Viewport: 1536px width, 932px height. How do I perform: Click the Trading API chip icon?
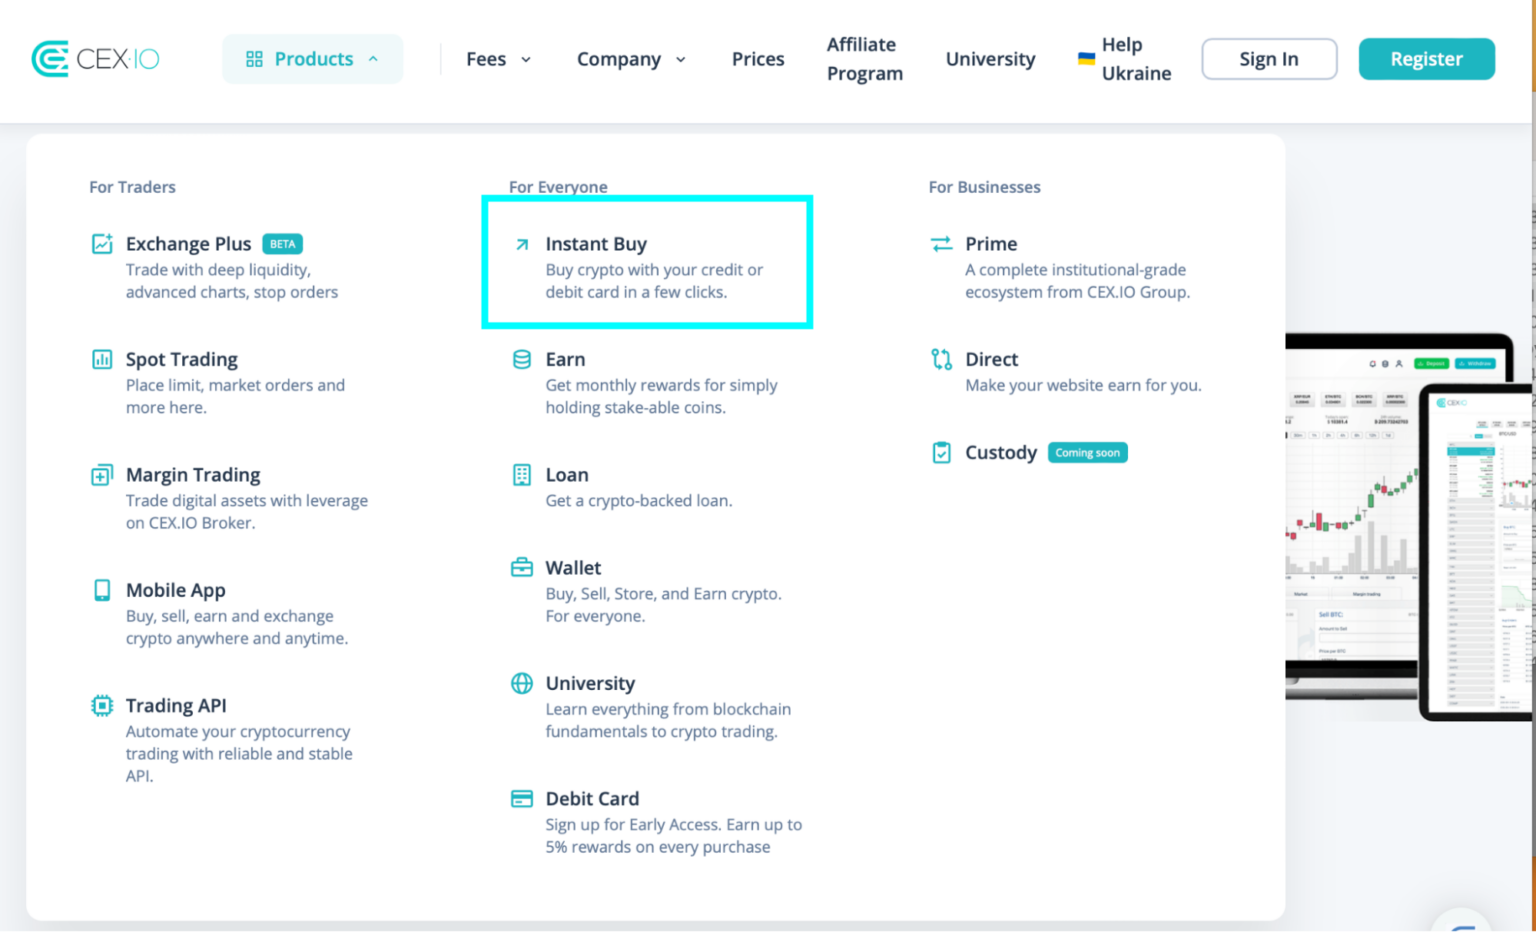[x=101, y=705]
